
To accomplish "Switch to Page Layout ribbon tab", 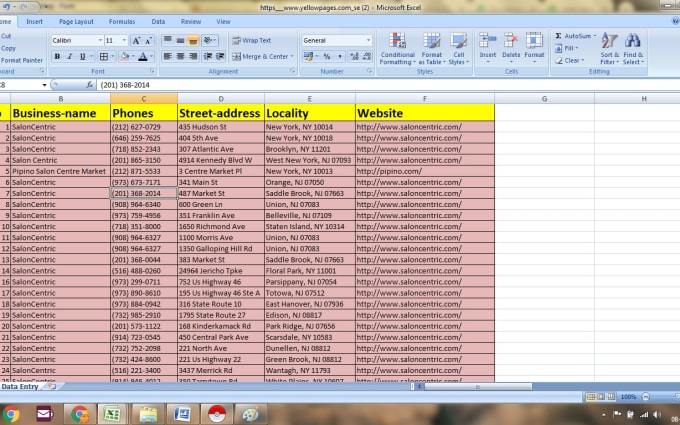I will tap(76, 21).
